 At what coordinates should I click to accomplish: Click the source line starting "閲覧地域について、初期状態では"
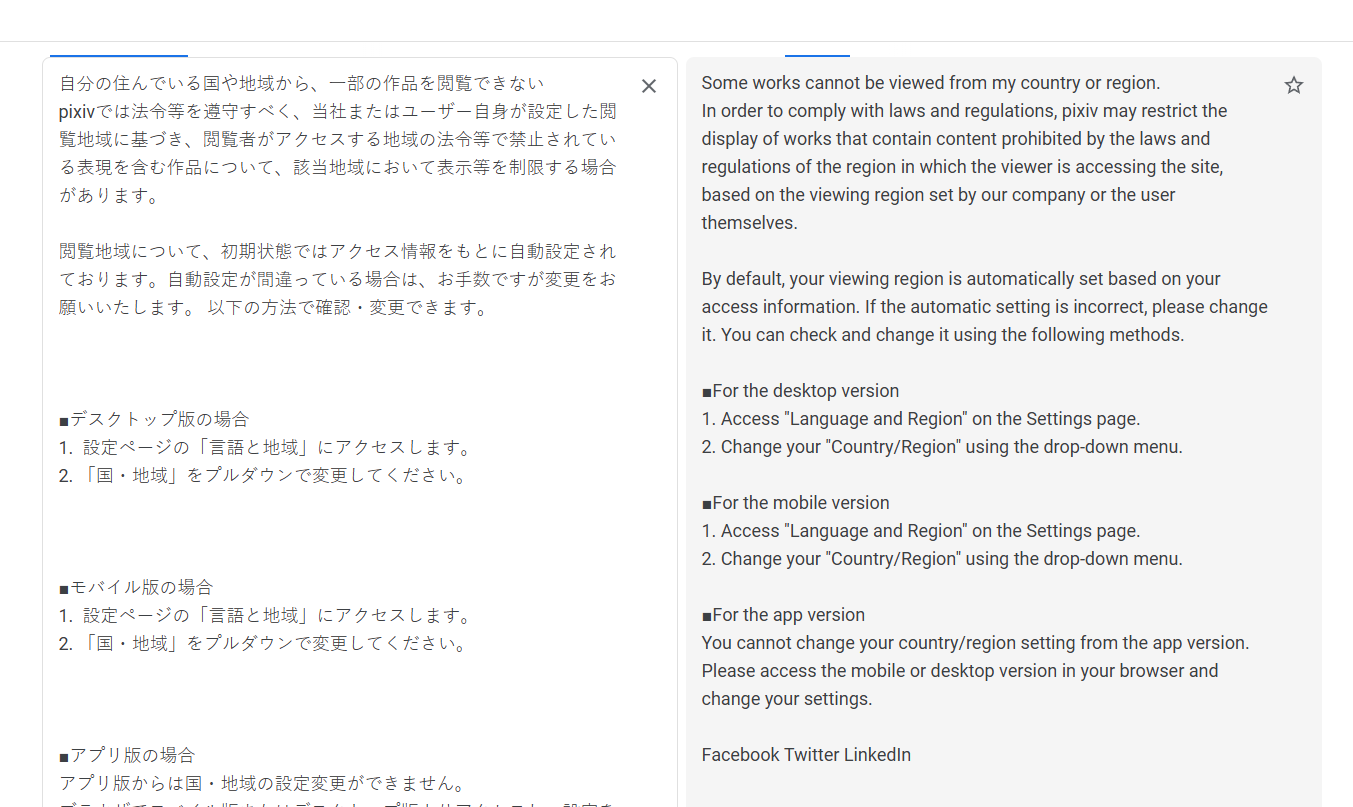[338, 251]
